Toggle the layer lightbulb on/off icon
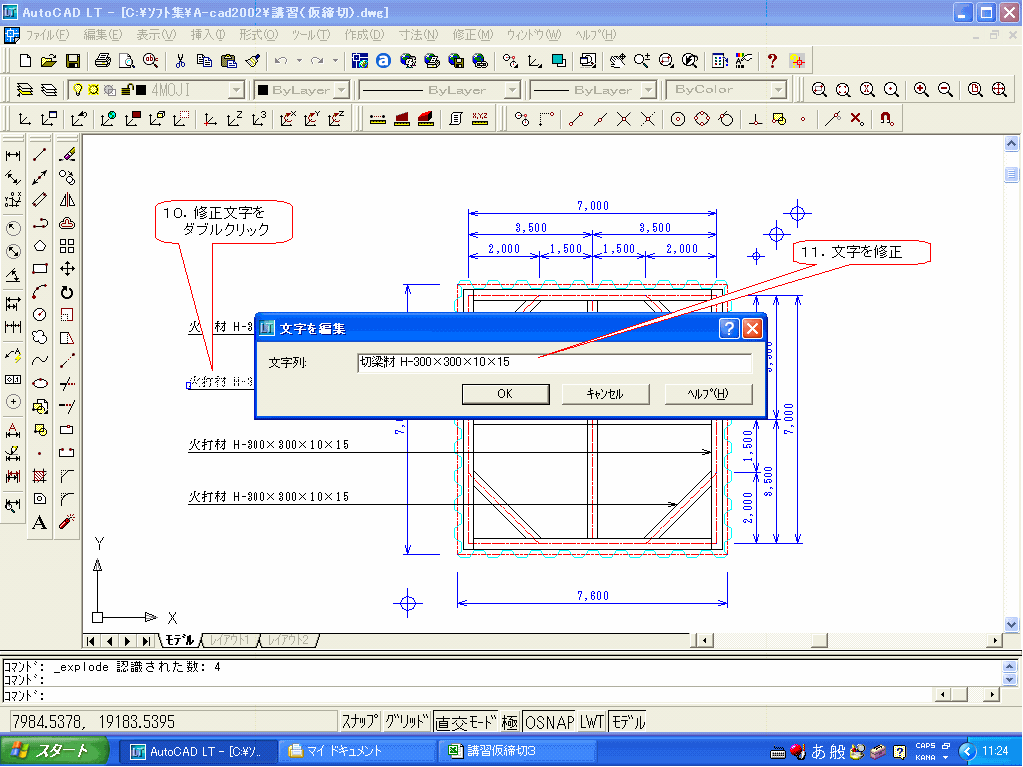Image resolution: width=1023 pixels, height=767 pixels. point(78,89)
